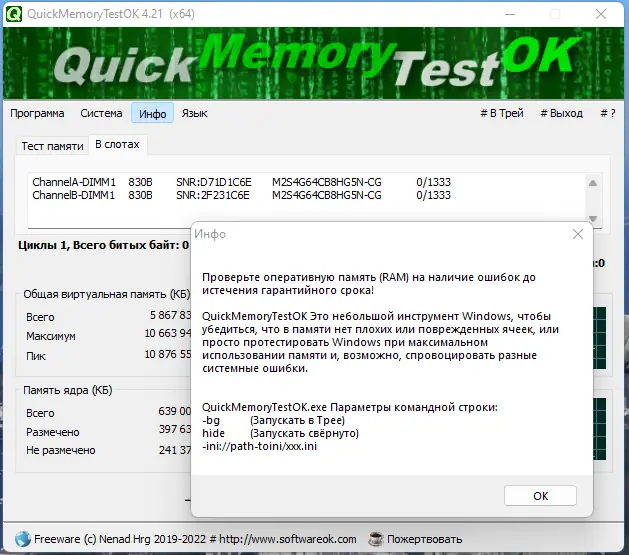This screenshot has width=629, height=555.
Task: Click the Размечено label
Action: click(x=53, y=432)
